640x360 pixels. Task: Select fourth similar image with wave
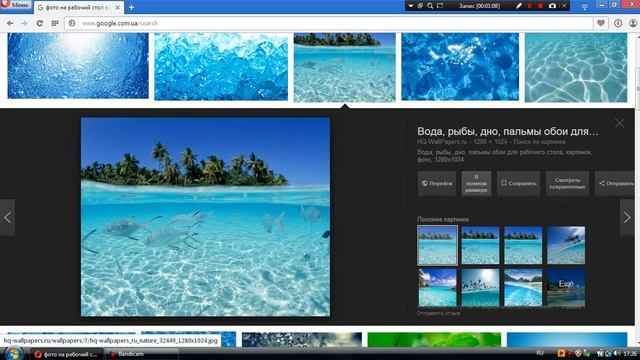pyautogui.click(x=566, y=245)
